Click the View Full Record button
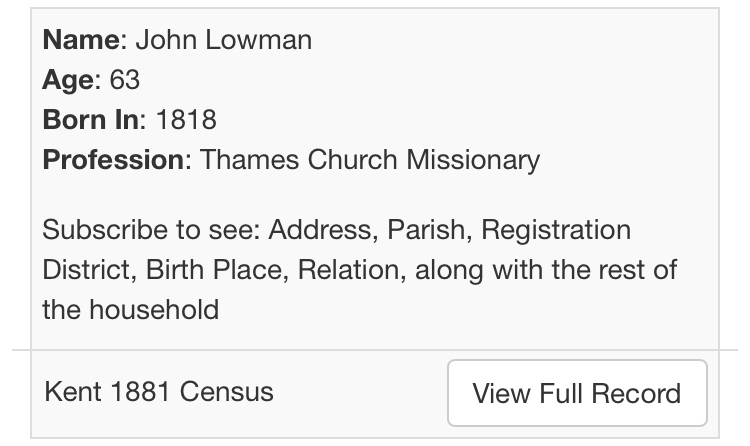The width and height of the screenshot is (750, 446). click(x=577, y=393)
